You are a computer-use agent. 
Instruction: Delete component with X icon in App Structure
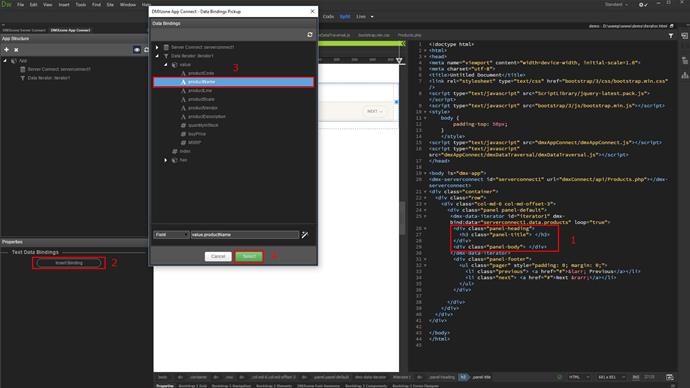(x=16, y=50)
